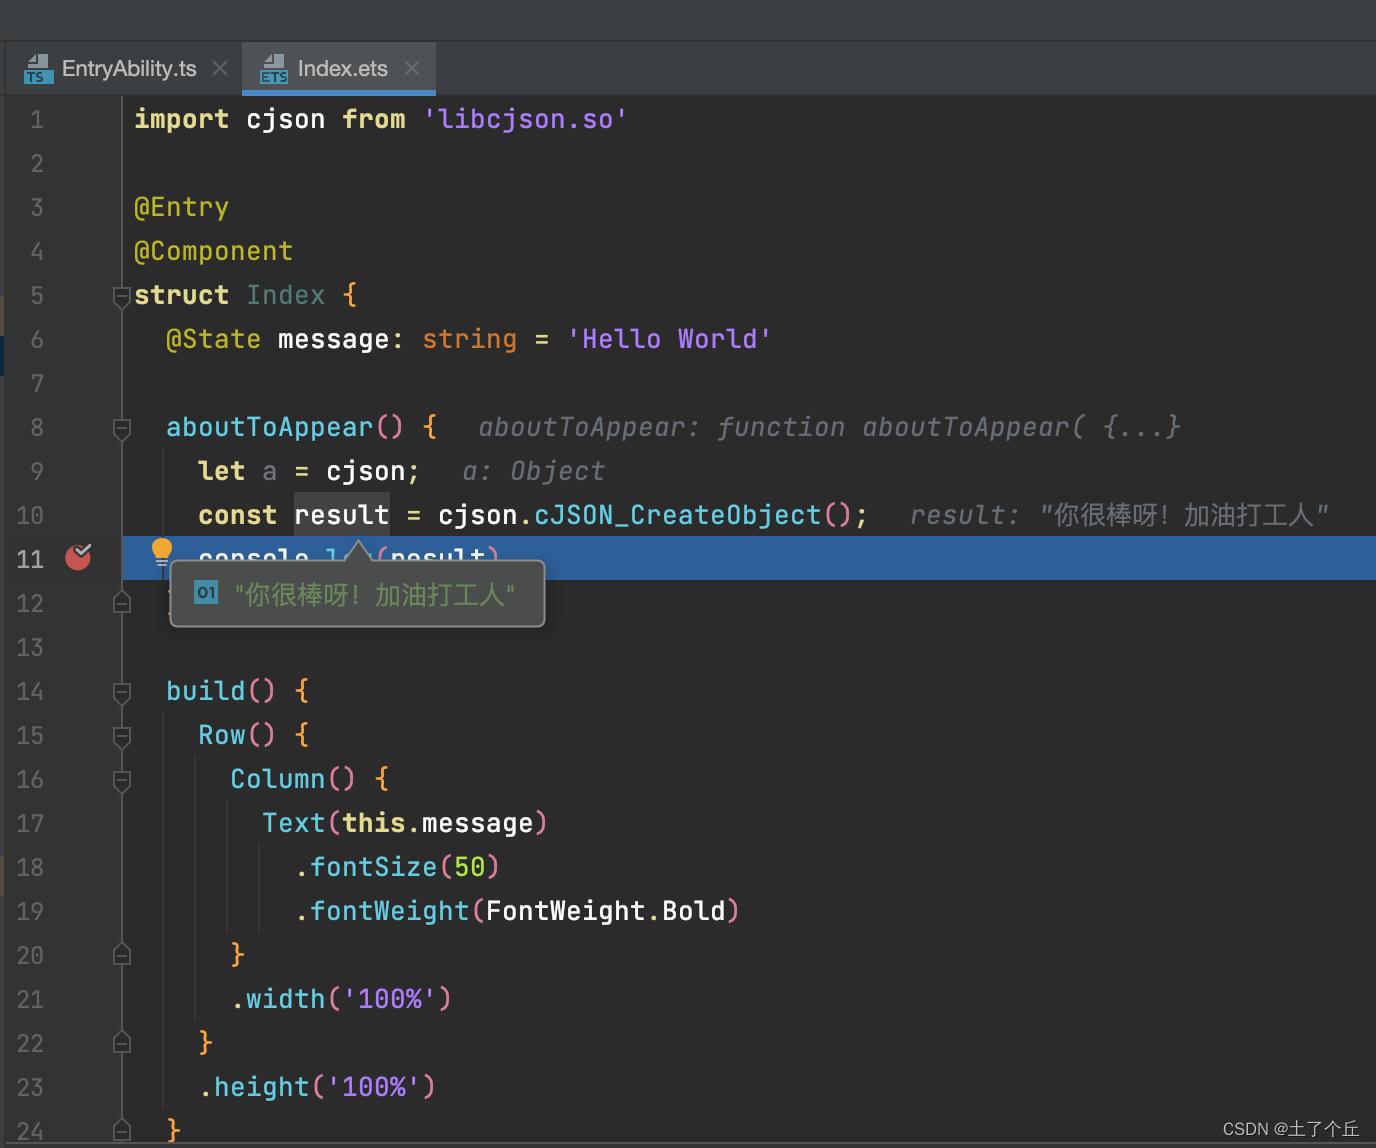1376x1148 pixels.
Task: Click the cjson identifier on line 9
Action: pos(366,471)
